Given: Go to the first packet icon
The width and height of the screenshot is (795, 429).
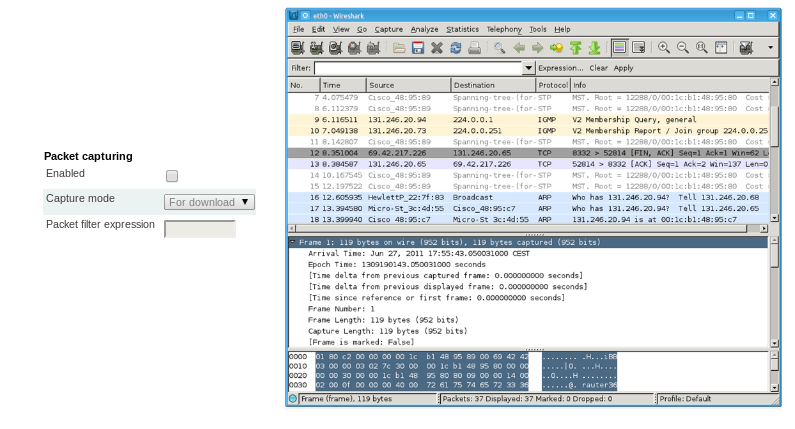Looking at the screenshot, I should click(x=575, y=47).
